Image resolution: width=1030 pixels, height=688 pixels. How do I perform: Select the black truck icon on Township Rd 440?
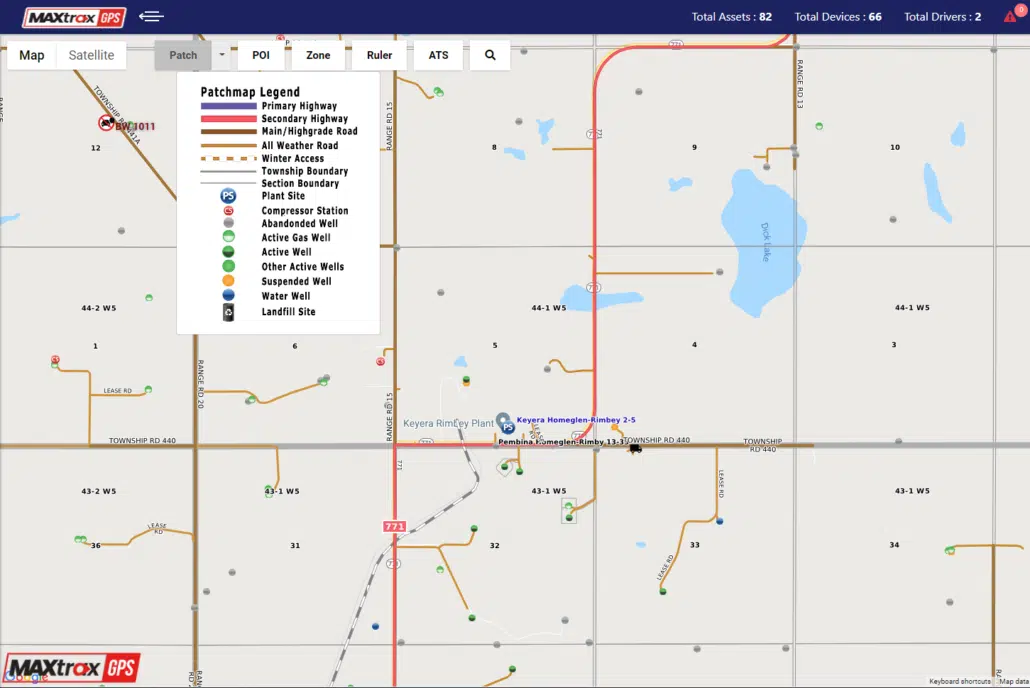(635, 448)
